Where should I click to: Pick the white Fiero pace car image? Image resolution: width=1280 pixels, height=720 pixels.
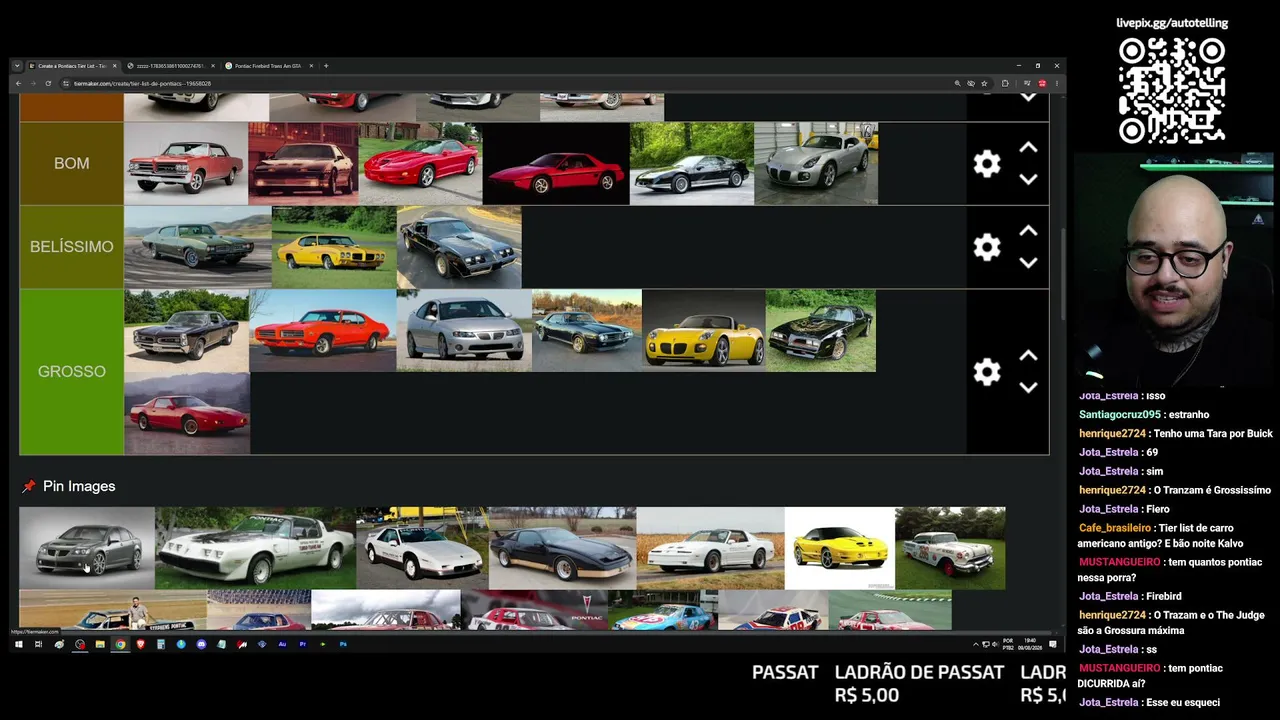[422, 548]
